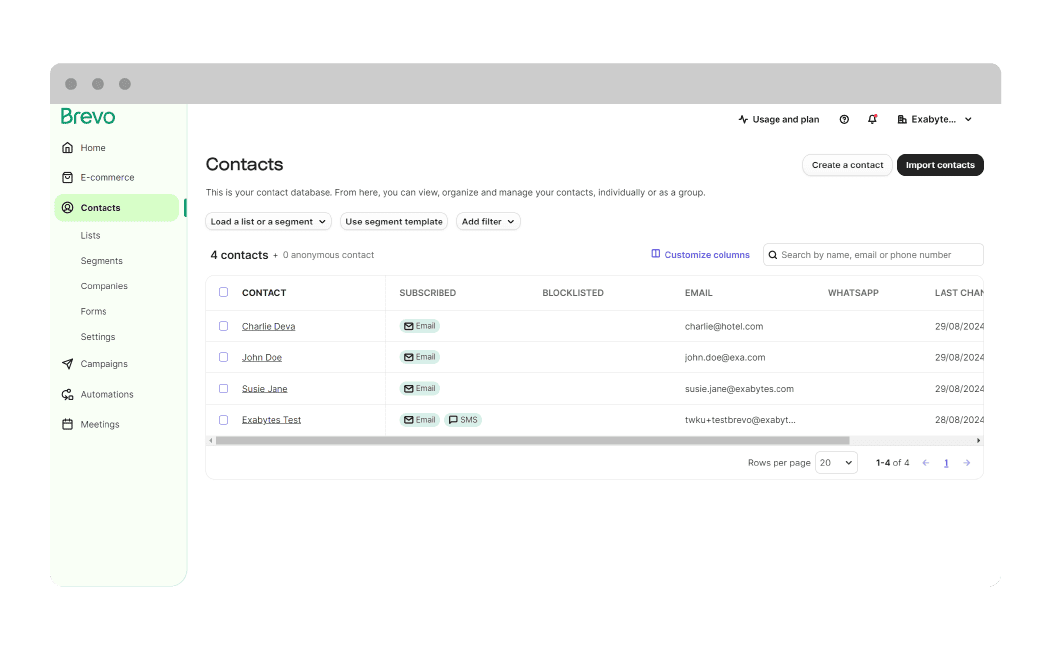Click the Meetings calendar icon
The width and height of the screenshot is (1051, 650).
click(x=67, y=424)
